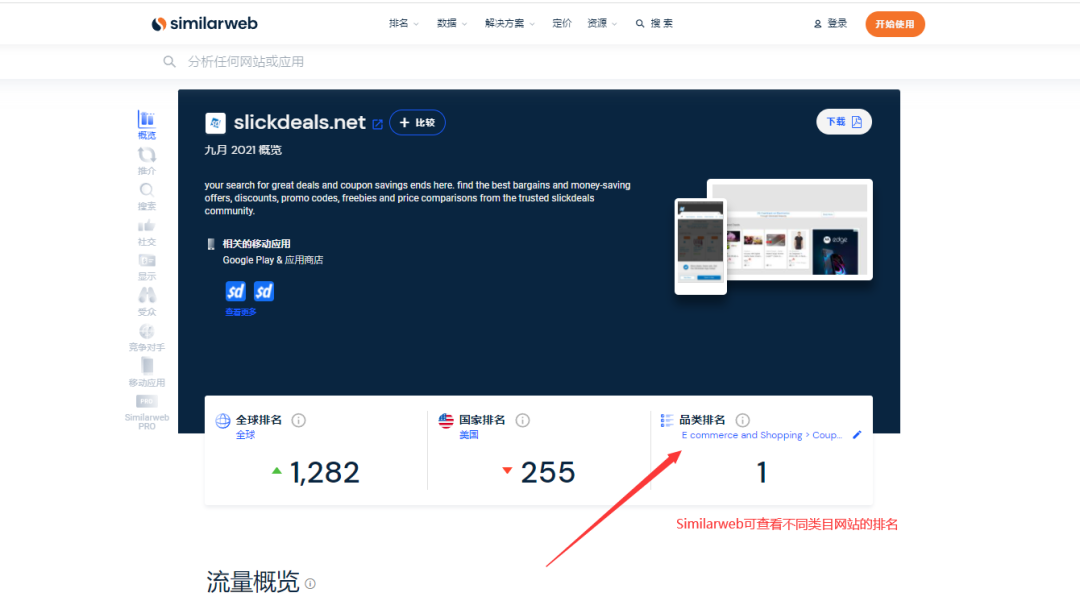The width and height of the screenshot is (1080, 601).
Task: Click the orange 开始使用 button
Action: [895, 24]
